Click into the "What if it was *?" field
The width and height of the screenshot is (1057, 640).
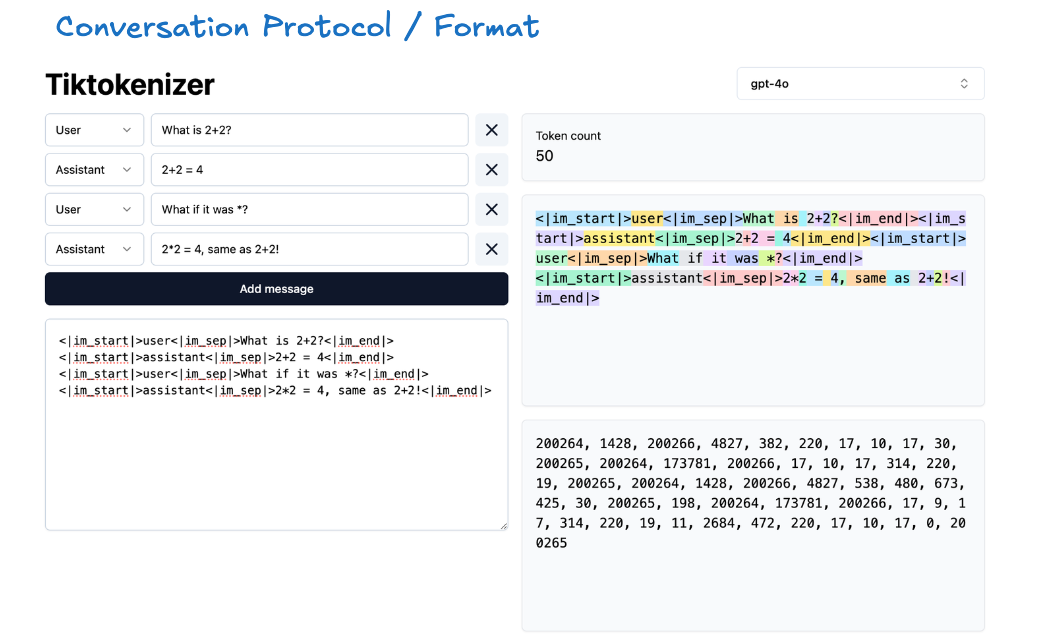[x=309, y=210]
